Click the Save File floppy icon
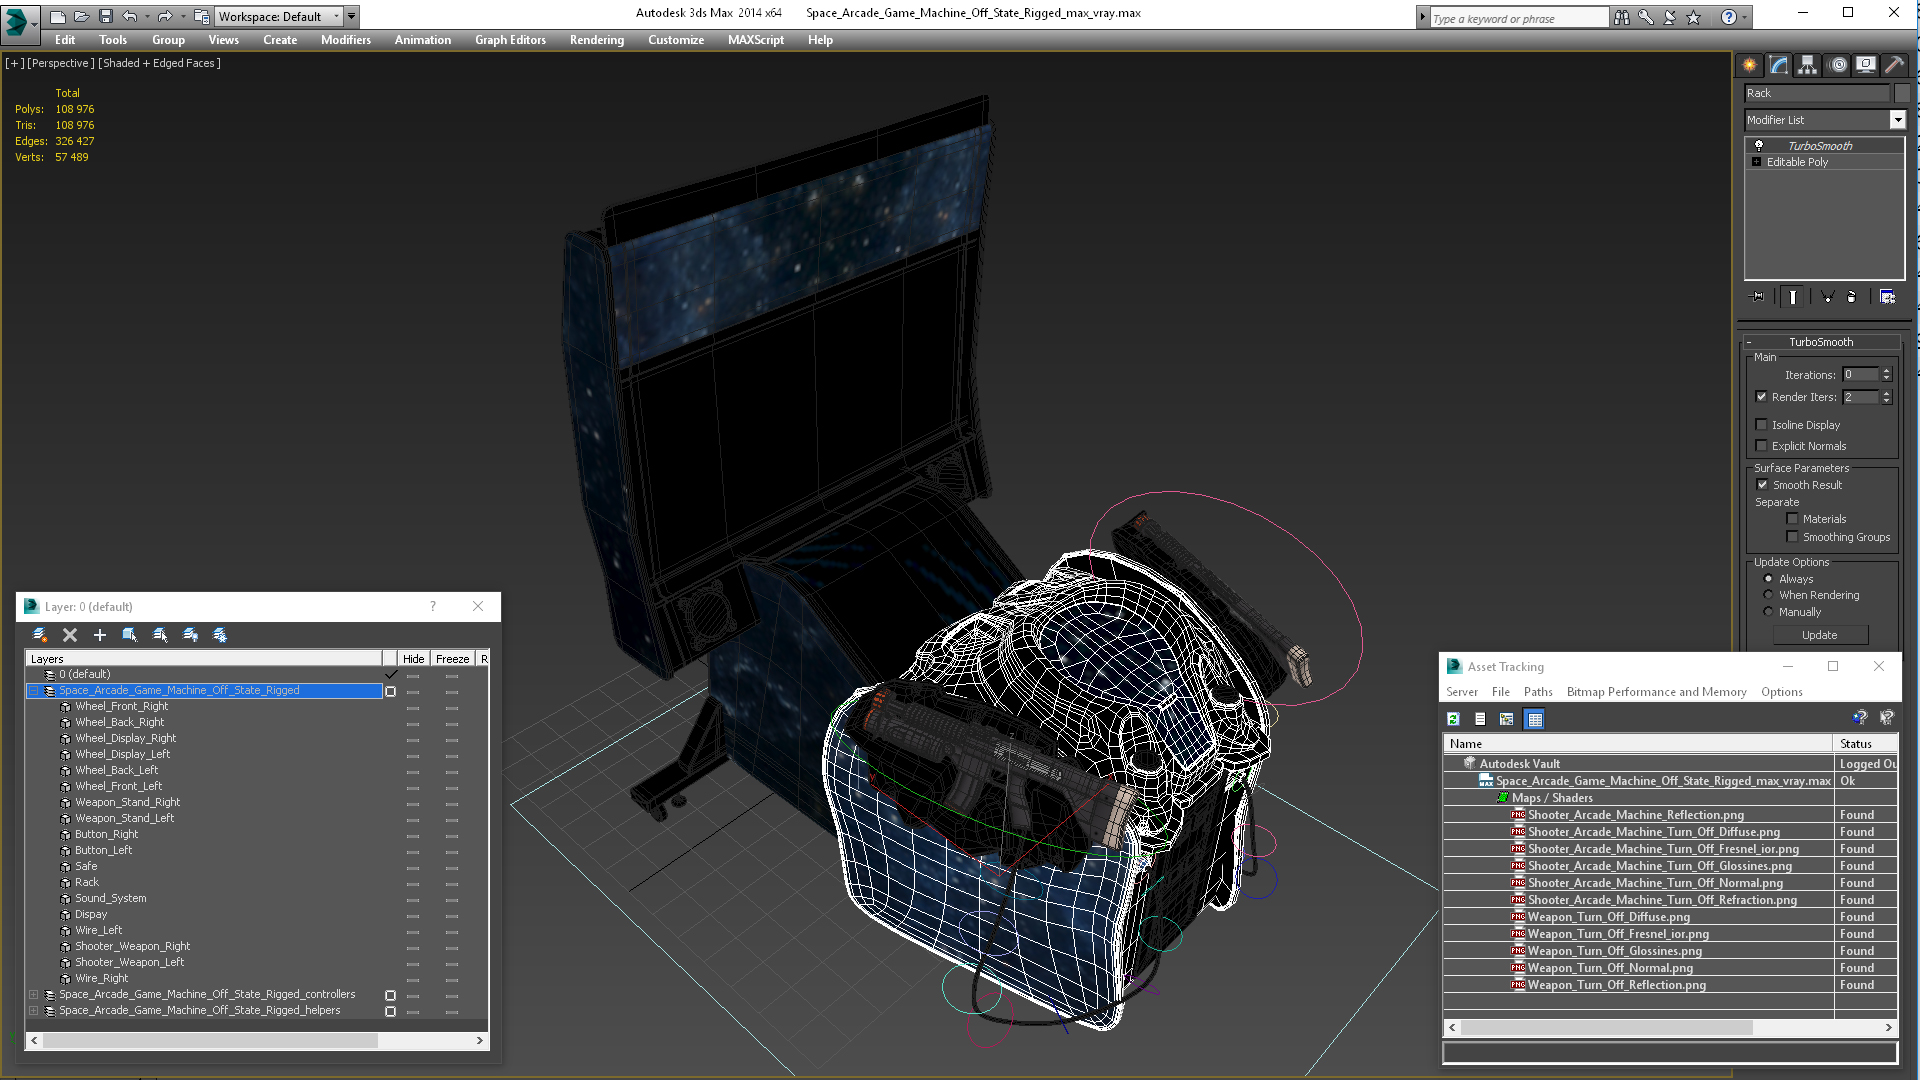This screenshot has width=1920, height=1080. [x=106, y=16]
